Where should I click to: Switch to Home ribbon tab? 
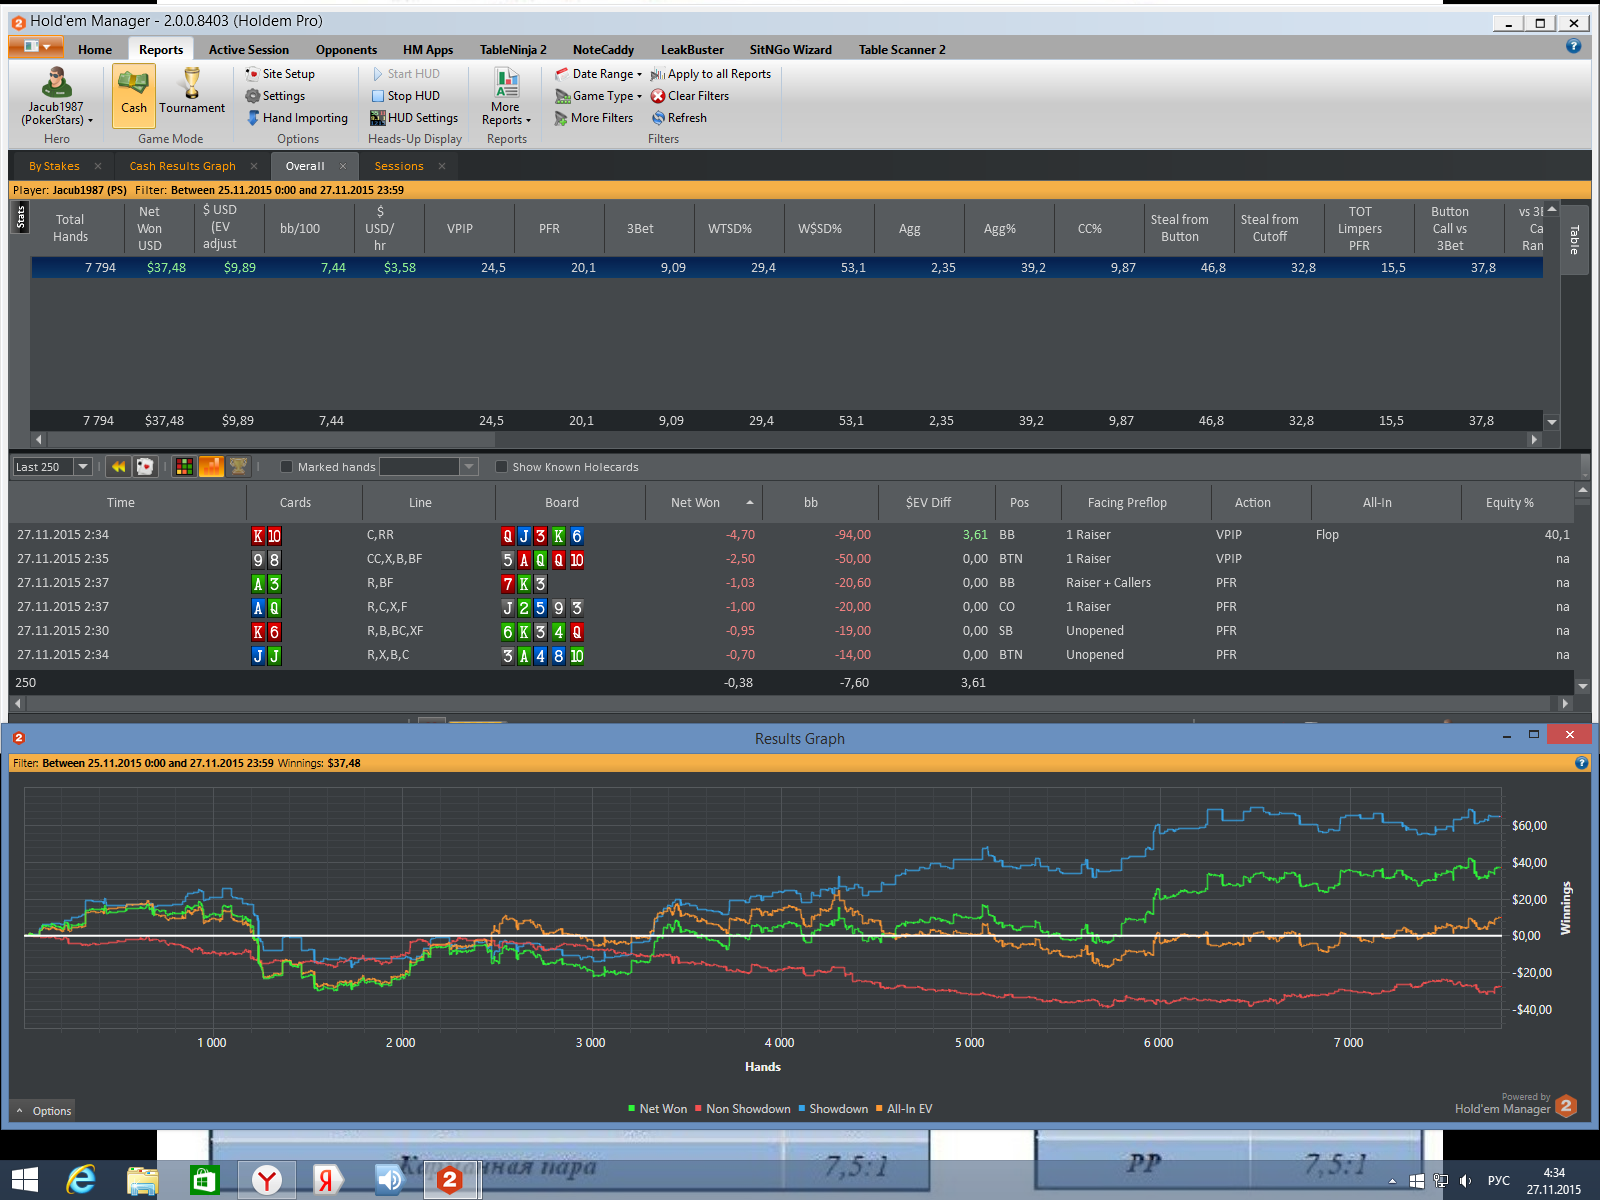click(x=95, y=49)
